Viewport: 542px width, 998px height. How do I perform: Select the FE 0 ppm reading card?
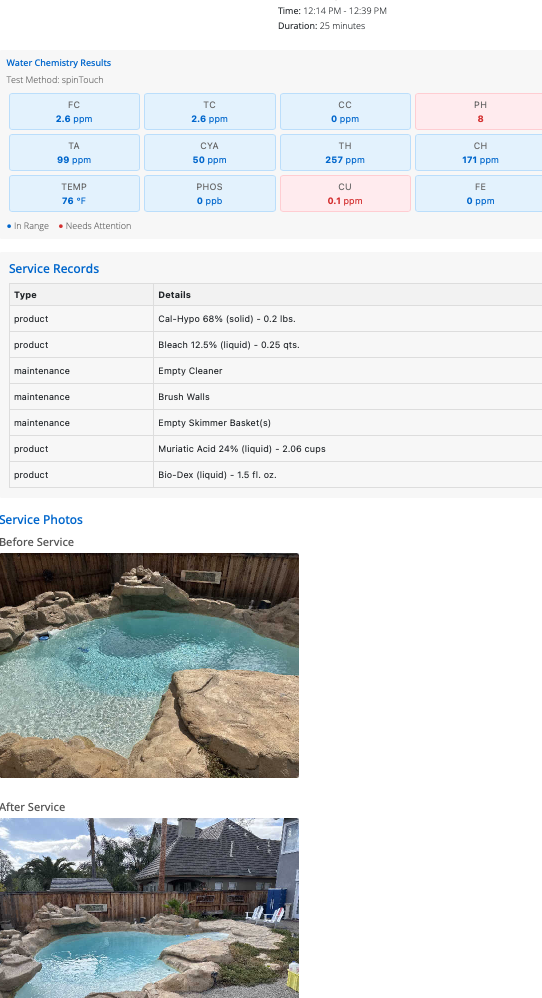coord(479,193)
